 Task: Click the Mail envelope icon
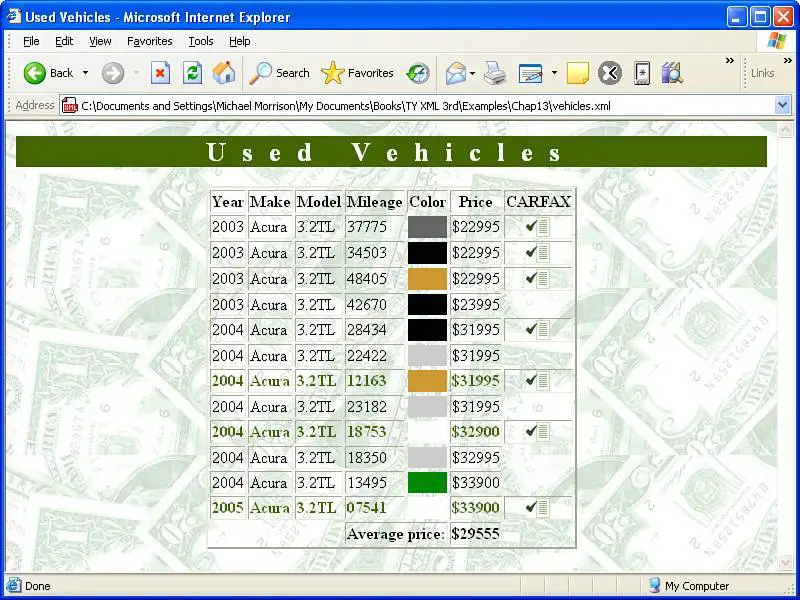456,73
